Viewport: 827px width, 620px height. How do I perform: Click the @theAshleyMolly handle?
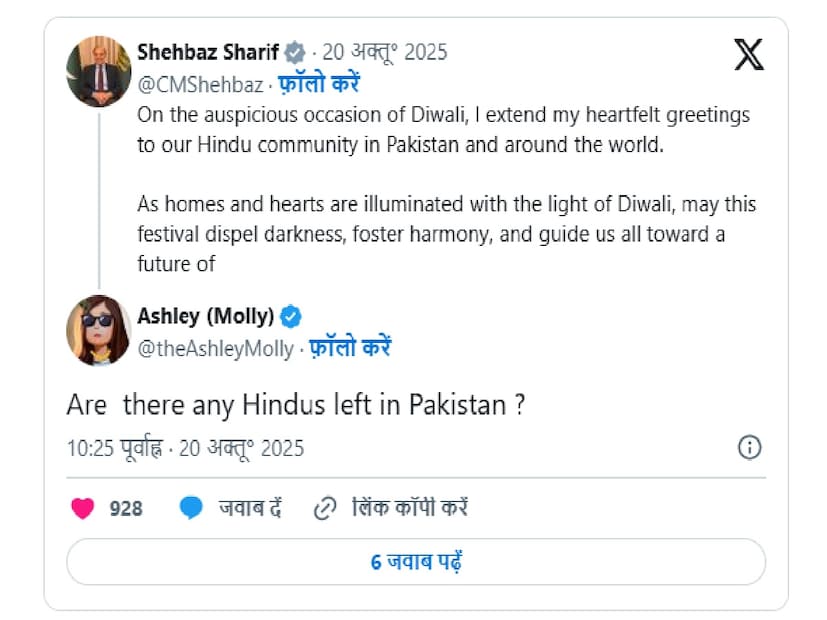click(215, 349)
